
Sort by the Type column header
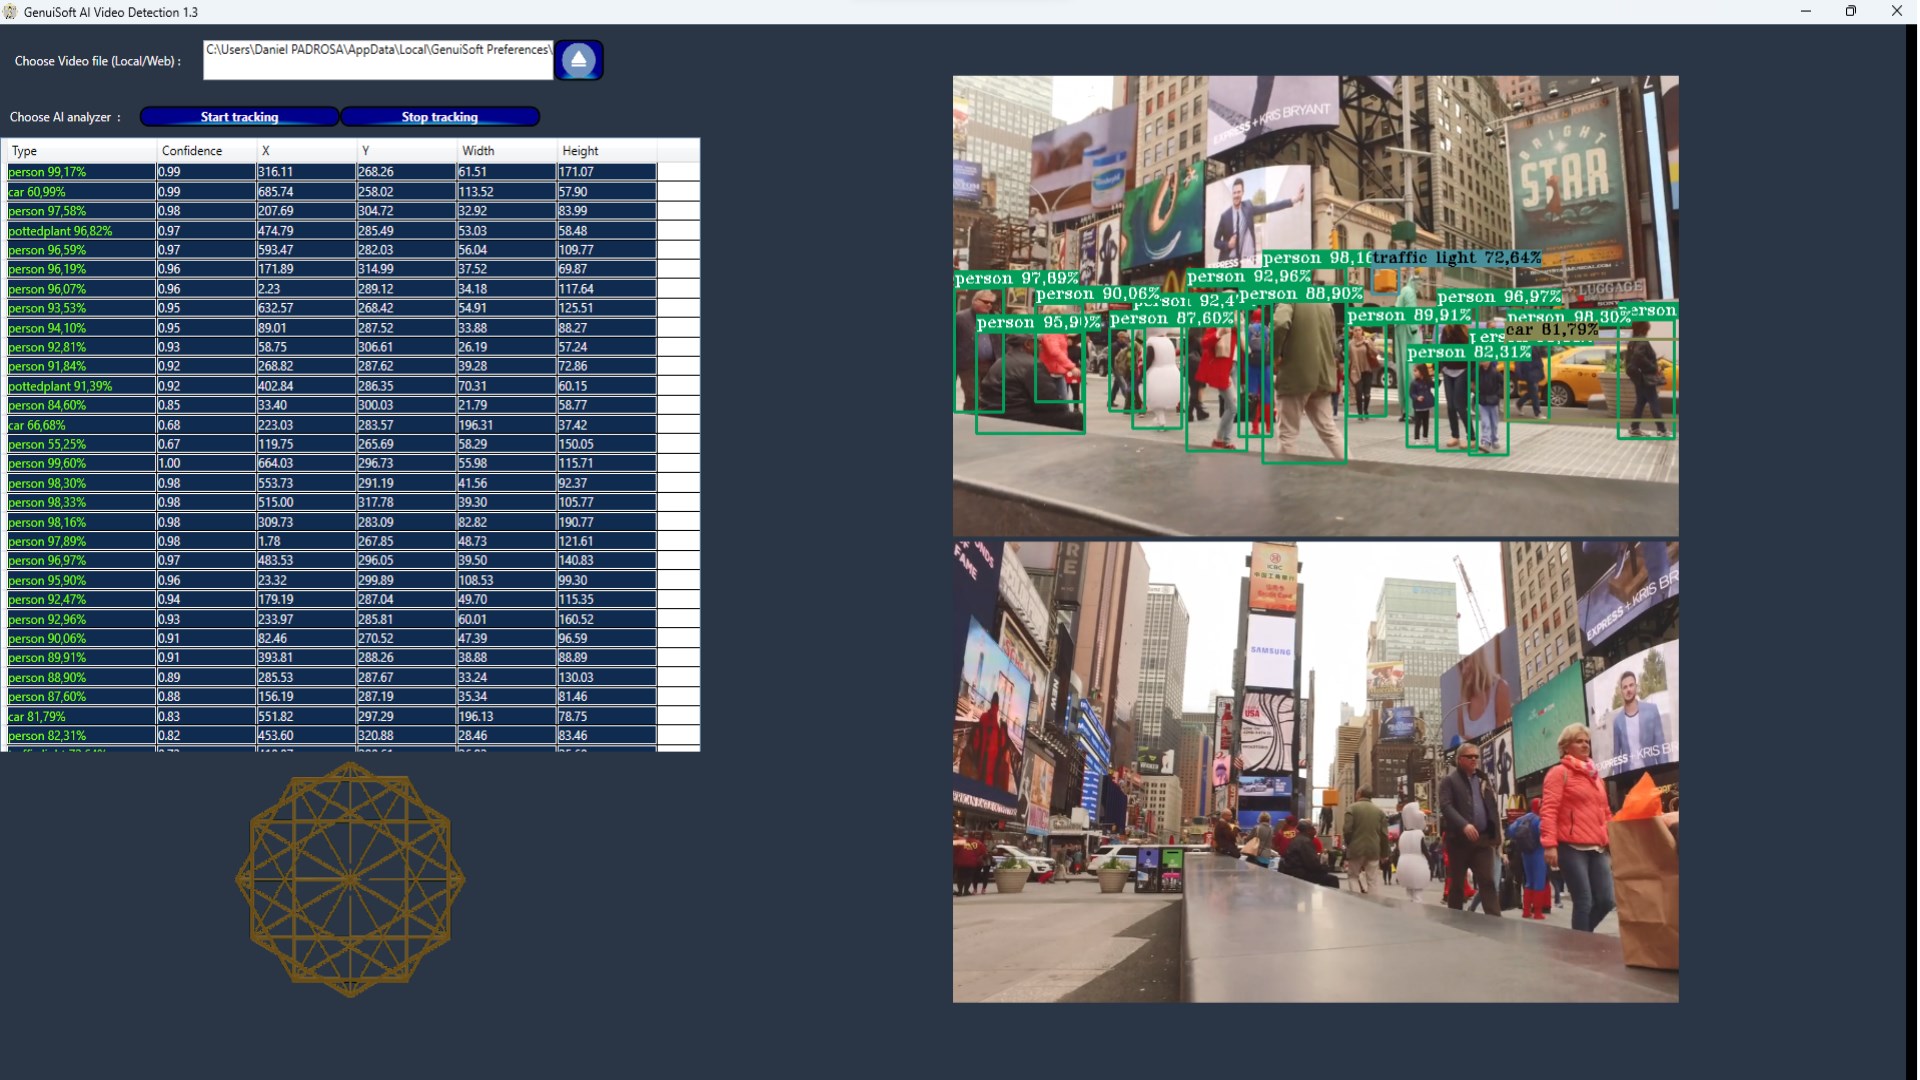(80, 151)
